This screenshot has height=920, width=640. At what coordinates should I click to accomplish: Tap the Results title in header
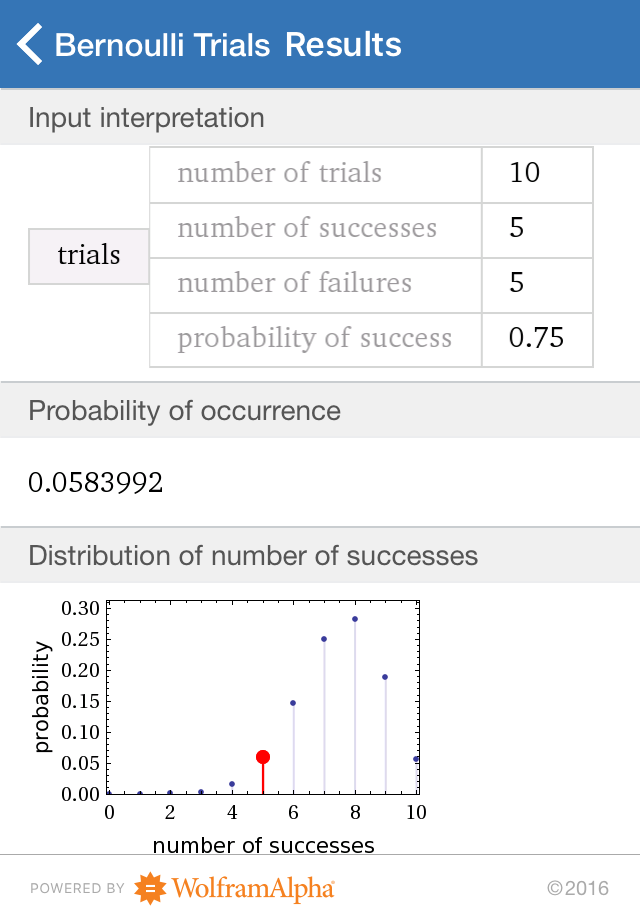click(x=343, y=45)
